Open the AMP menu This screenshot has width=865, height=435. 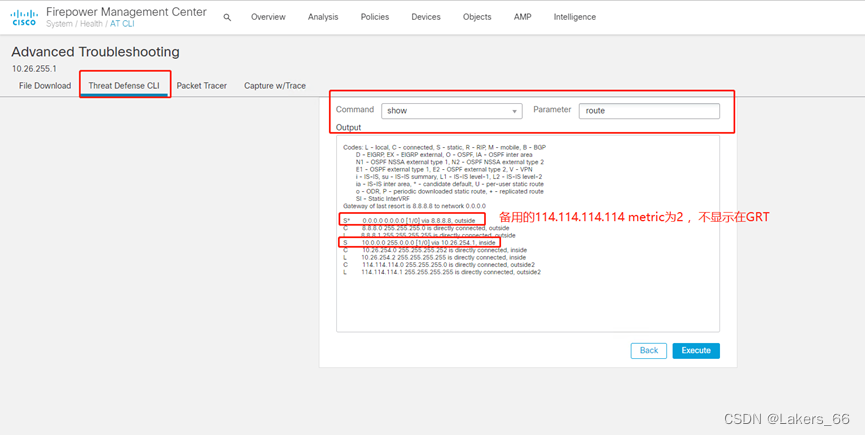pyautogui.click(x=522, y=17)
